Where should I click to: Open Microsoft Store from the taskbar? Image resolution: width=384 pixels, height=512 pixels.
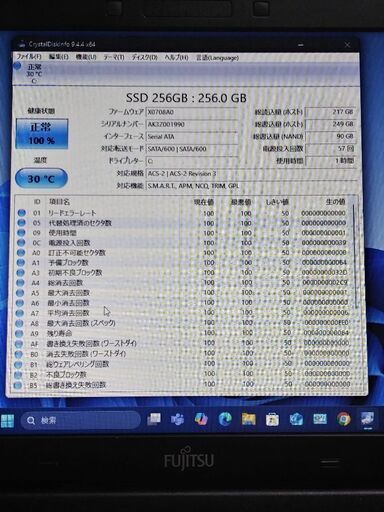click(272, 419)
